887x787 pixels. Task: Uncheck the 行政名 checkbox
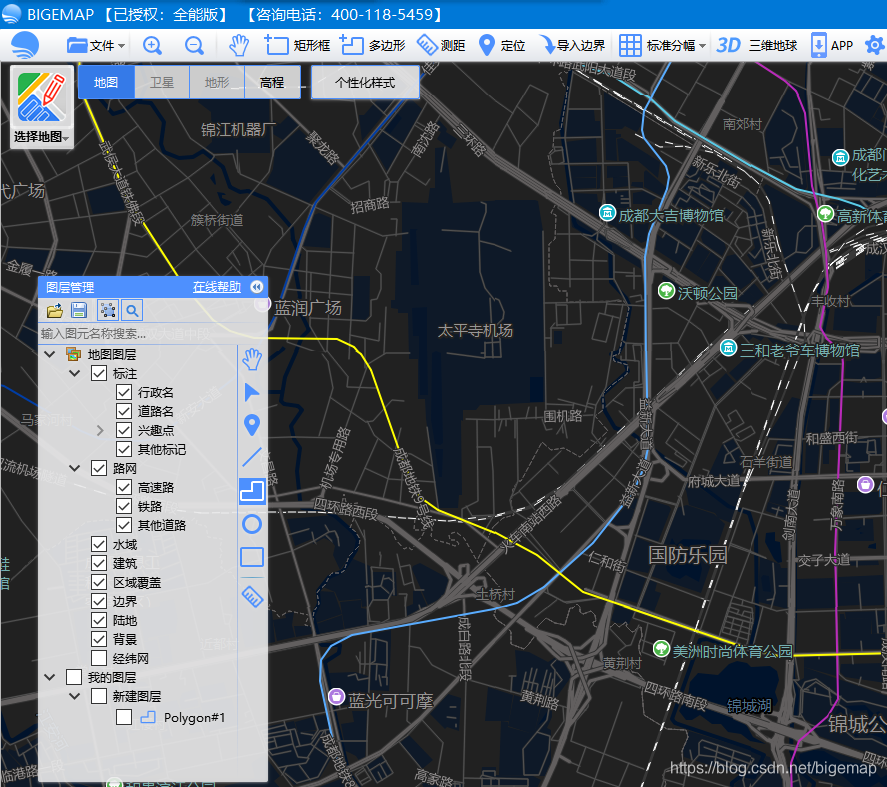pos(124,392)
